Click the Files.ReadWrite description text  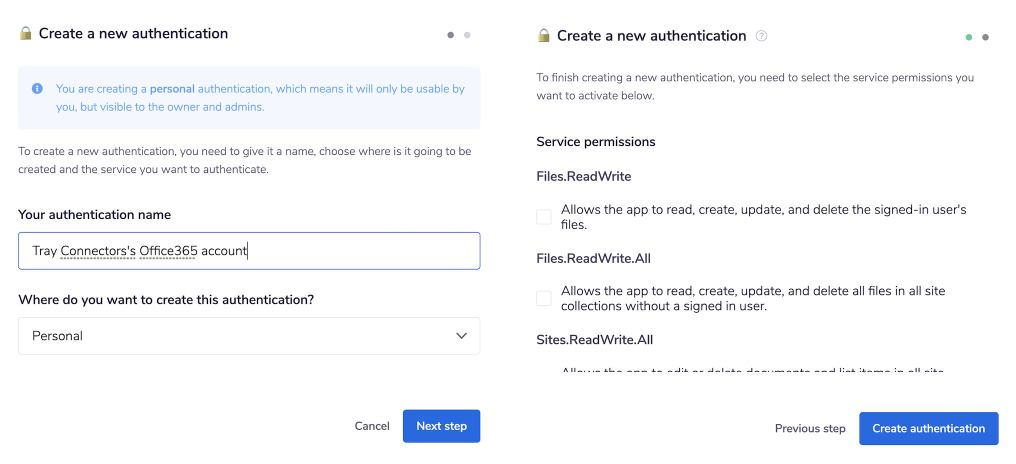(764, 217)
